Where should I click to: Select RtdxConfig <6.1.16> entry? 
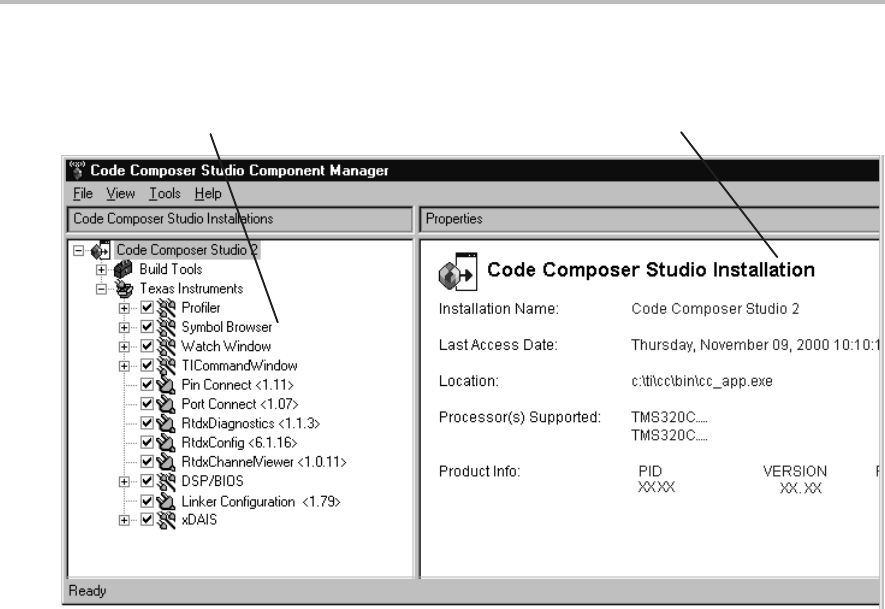click(239, 442)
